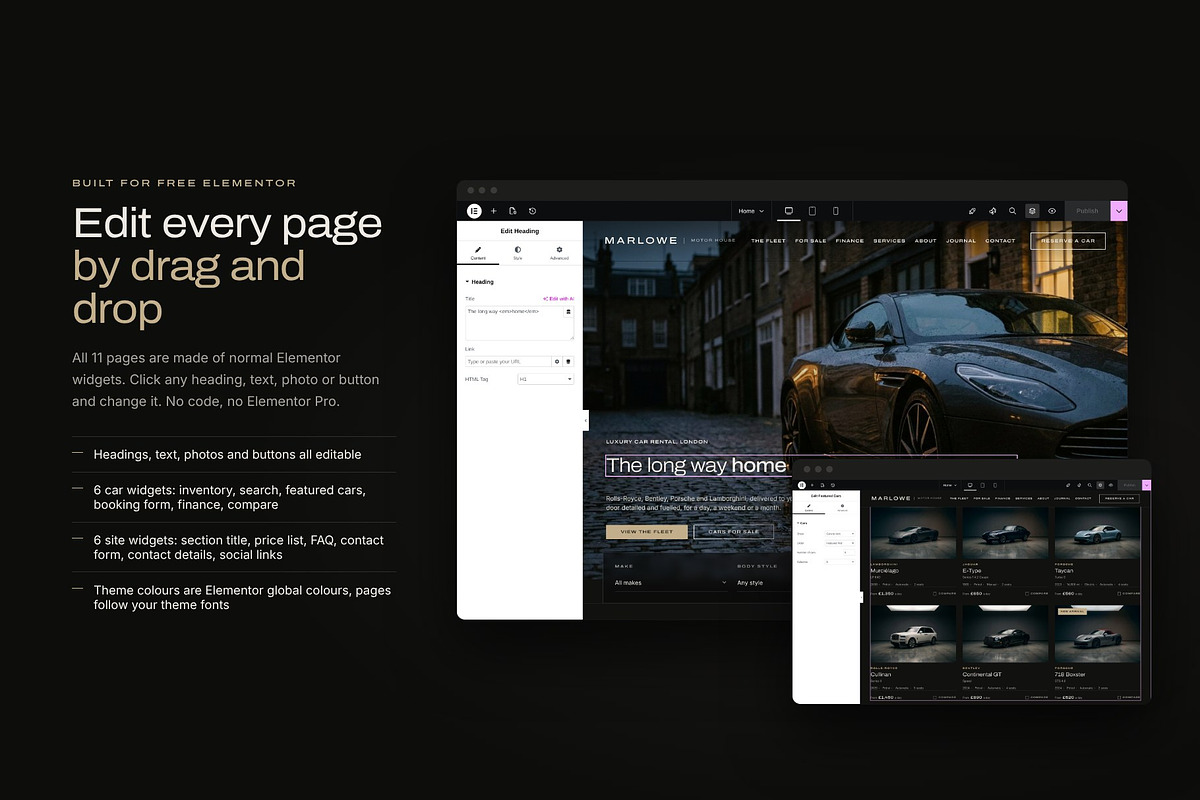This screenshot has height=800, width=1200.
Task: Click the E-Type car thumbnail
Action: (x=1005, y=533)
